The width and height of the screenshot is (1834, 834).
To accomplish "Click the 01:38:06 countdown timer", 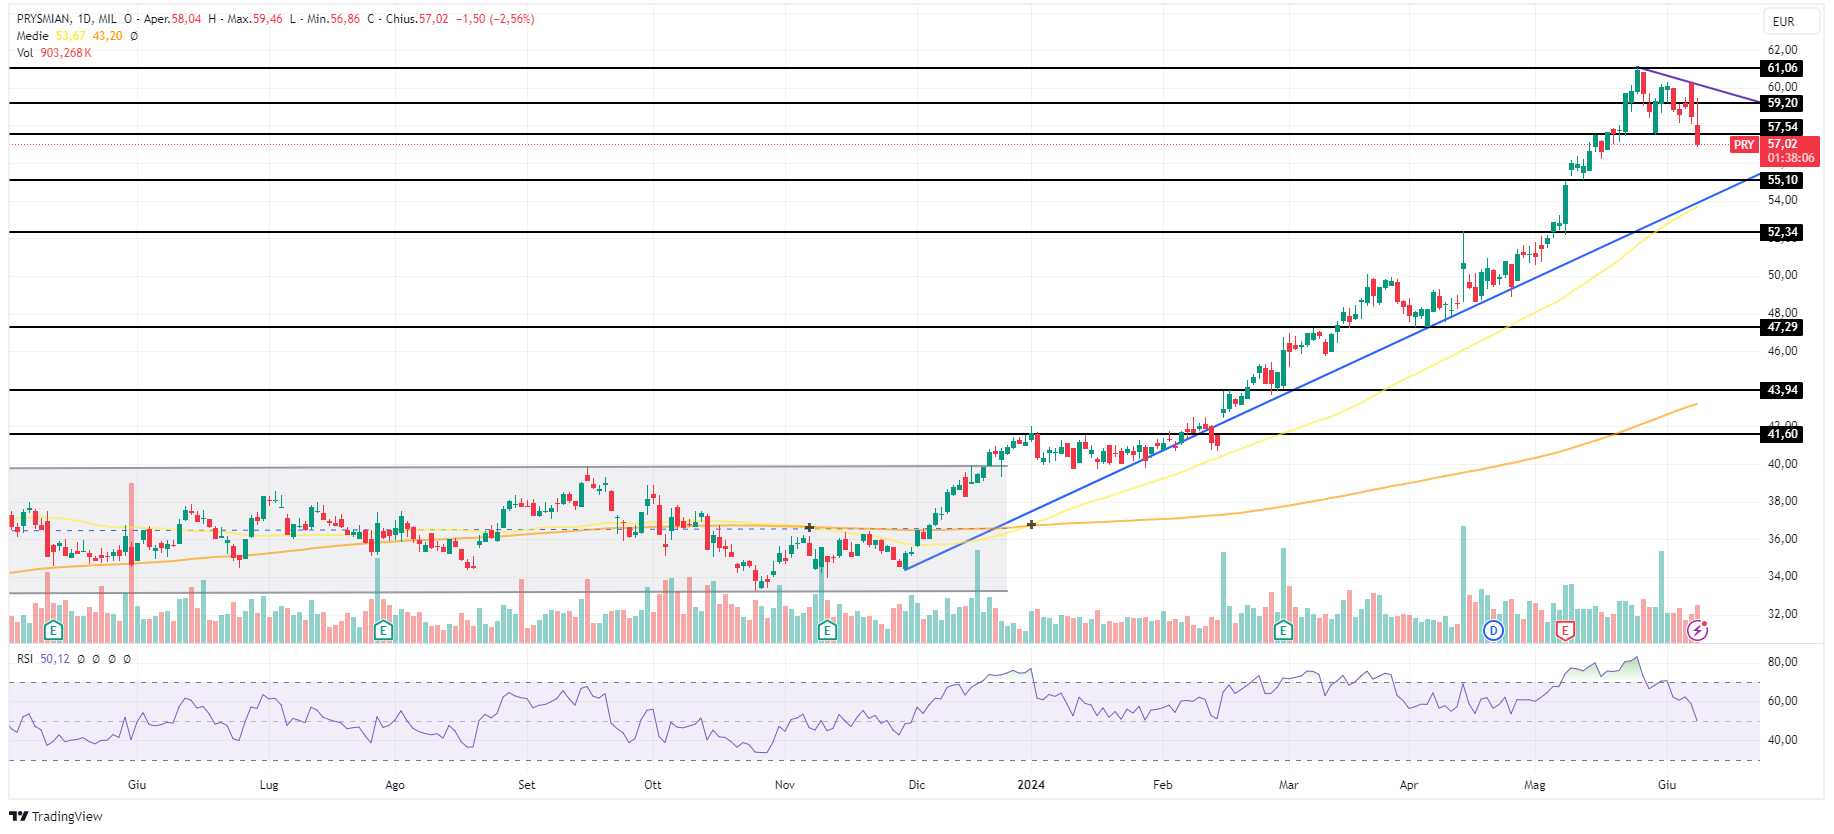I will click(1790, 158).
